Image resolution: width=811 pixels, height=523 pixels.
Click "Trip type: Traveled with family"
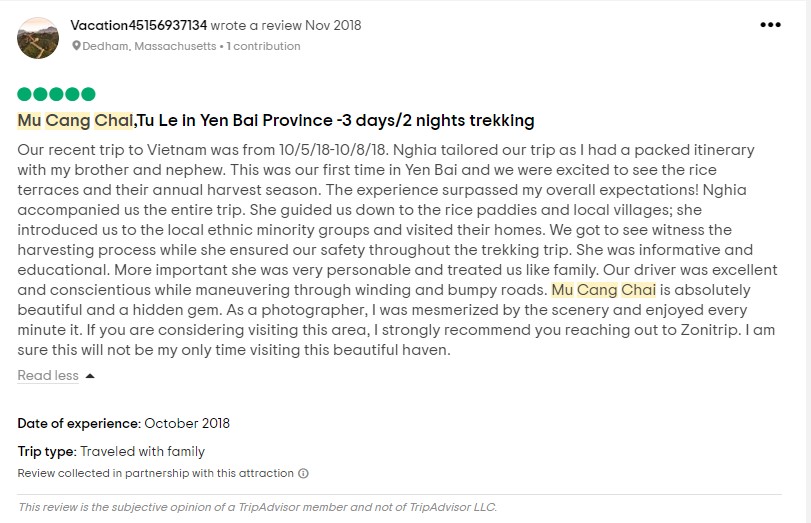coord(111,452)
